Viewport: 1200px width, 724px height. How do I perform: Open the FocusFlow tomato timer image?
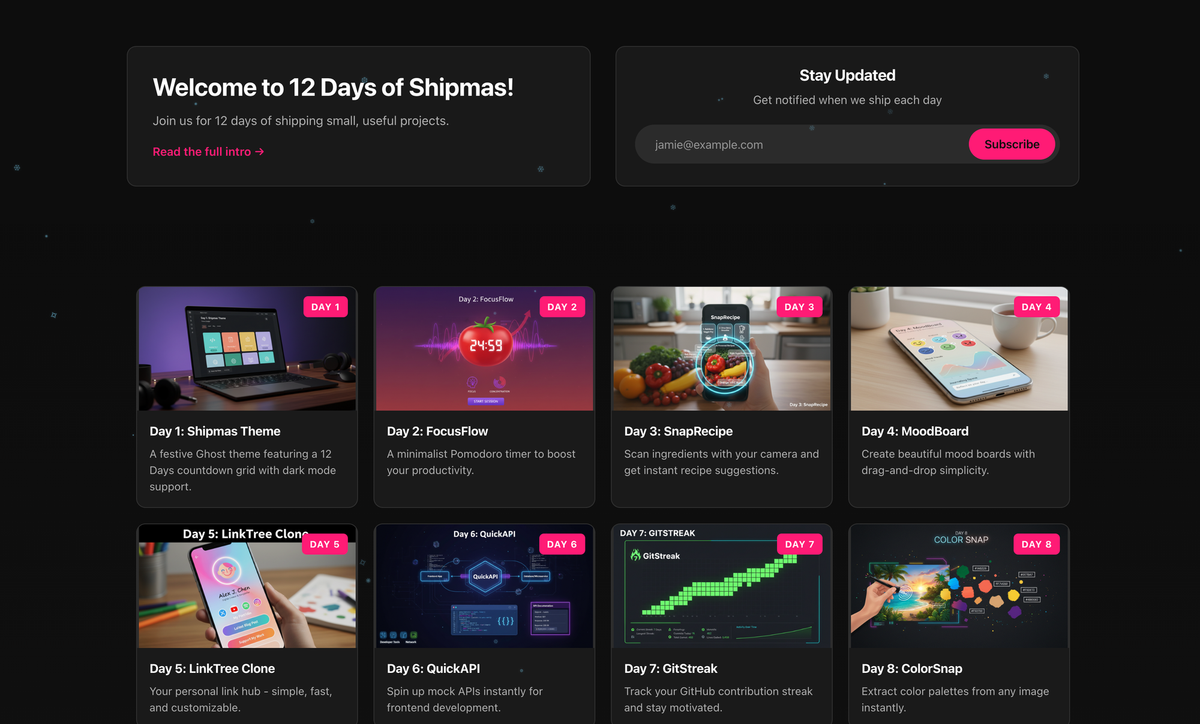click(484, 349)
